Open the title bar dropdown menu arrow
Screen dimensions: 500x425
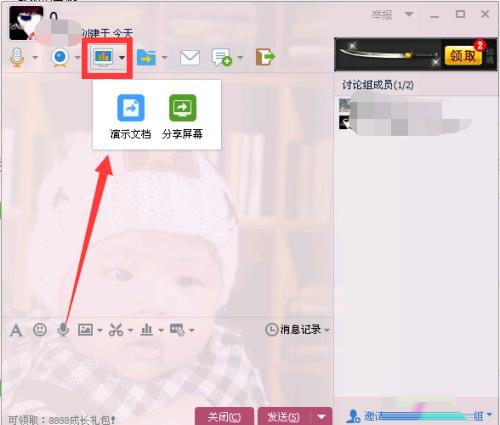click(x=409, y=14)
